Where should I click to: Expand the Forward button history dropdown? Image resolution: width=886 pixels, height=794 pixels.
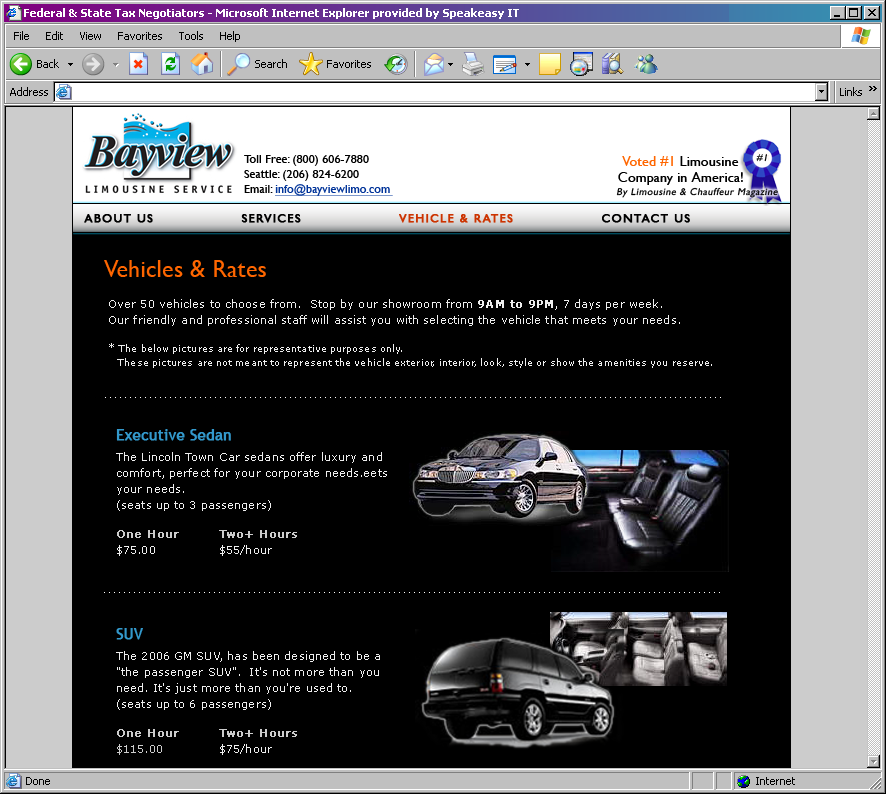[116, 64]
